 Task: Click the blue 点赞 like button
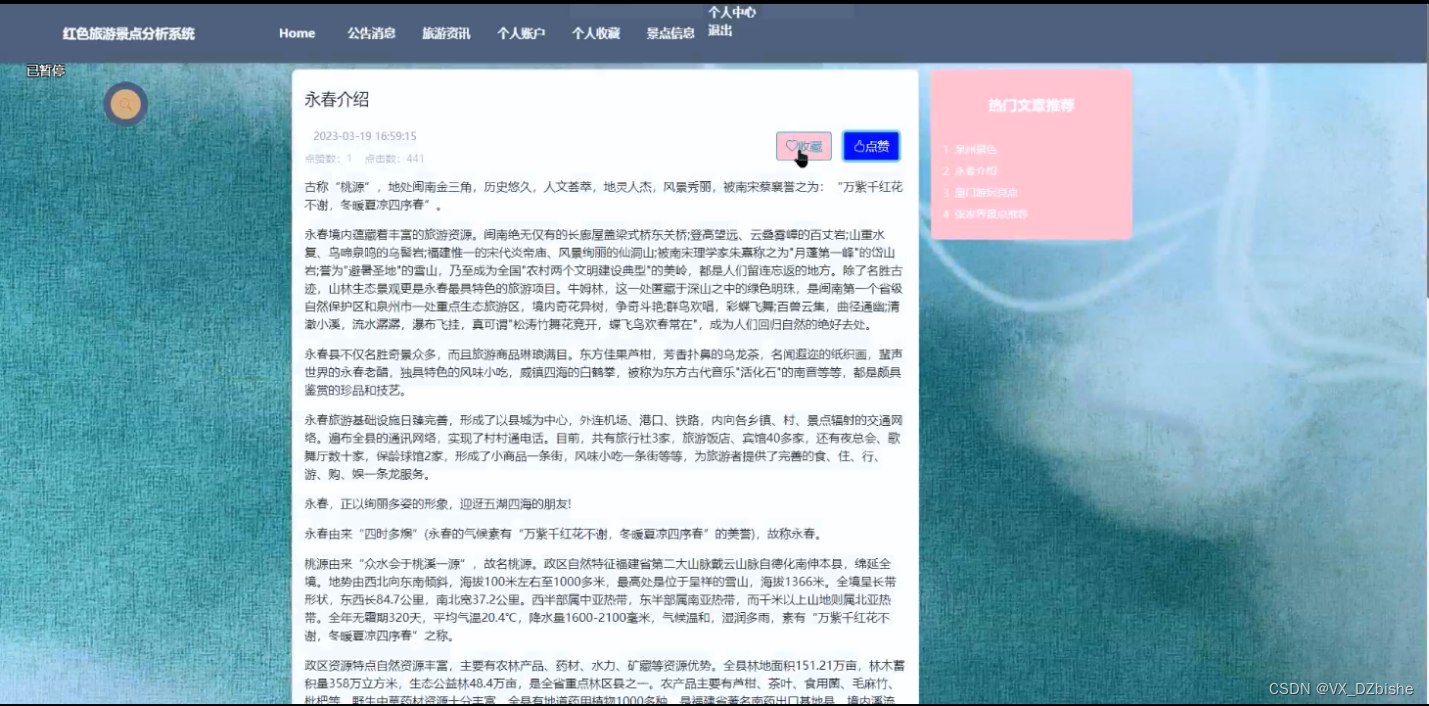coord(871,146)
